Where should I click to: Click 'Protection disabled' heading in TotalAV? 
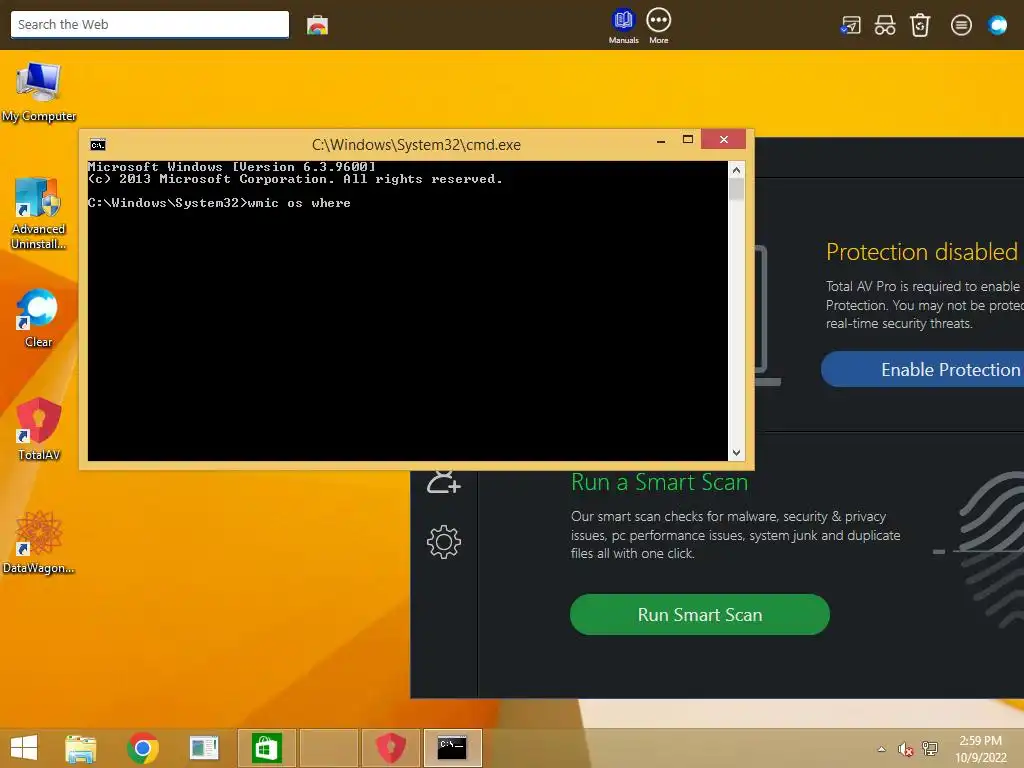(921, 252)
